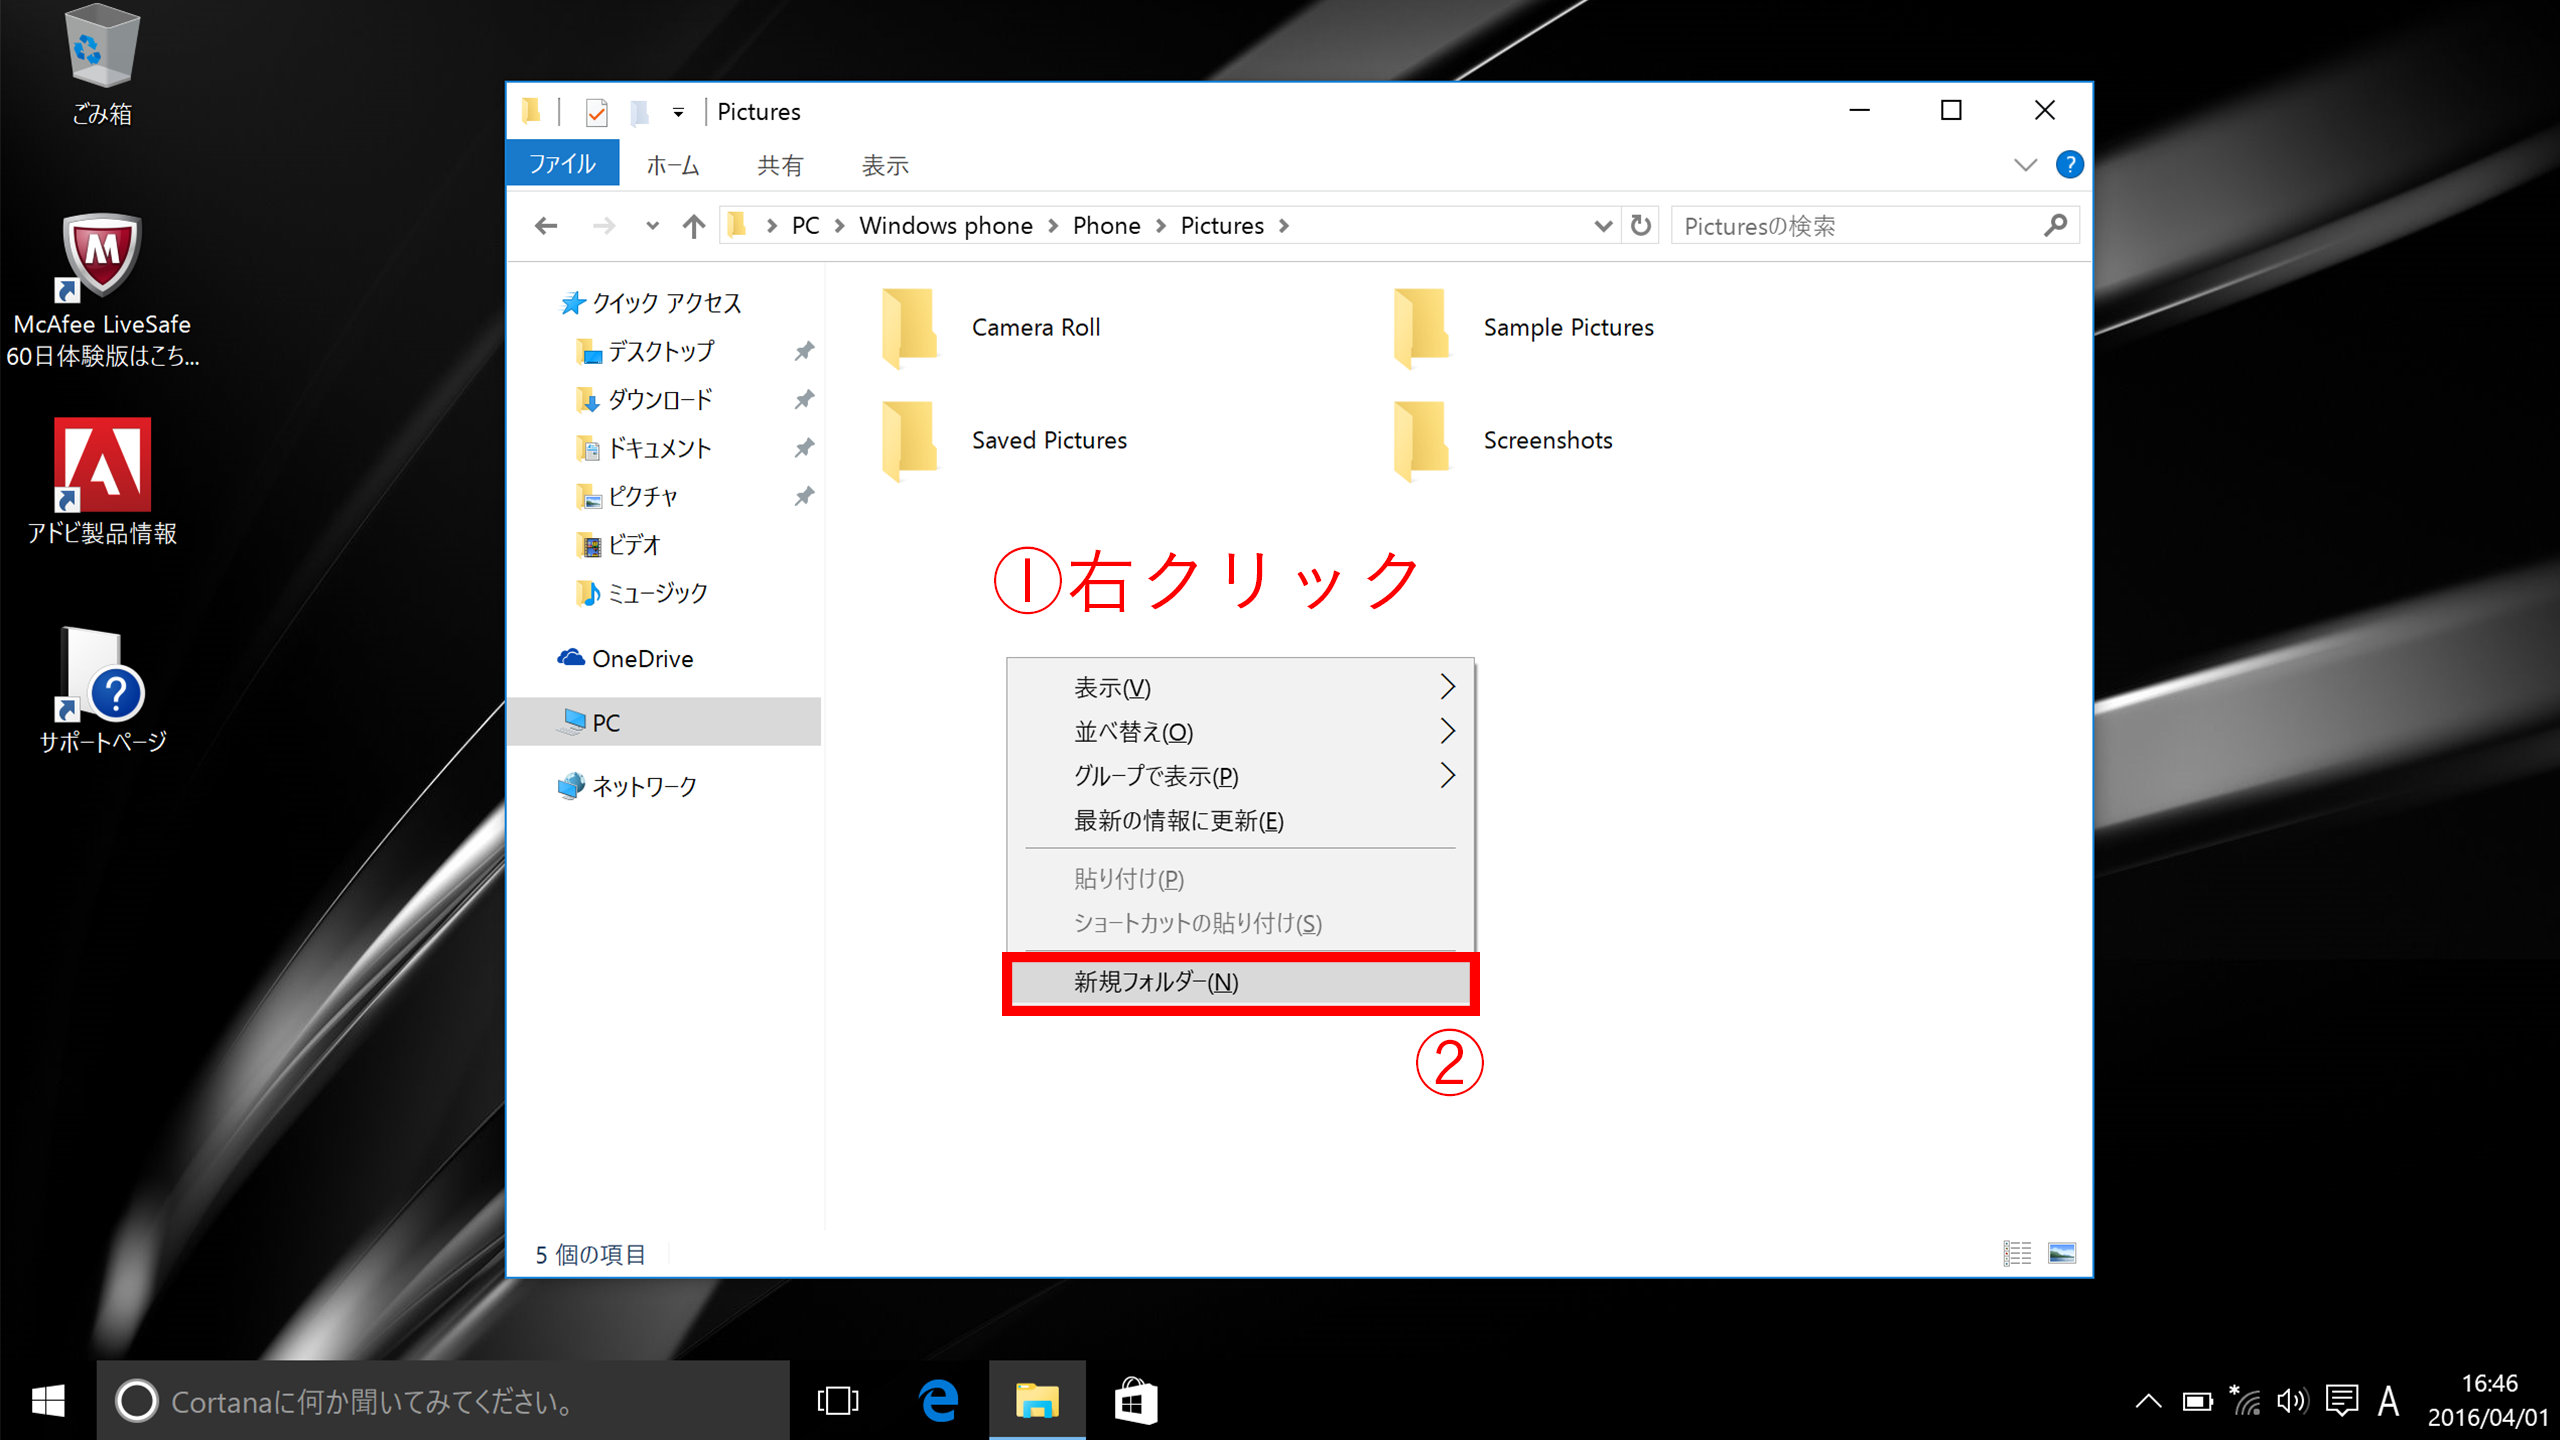Screen dimensions: 2560x1440
Task: Select ダウンロード in the navigation pane
Action: point(646,400)
